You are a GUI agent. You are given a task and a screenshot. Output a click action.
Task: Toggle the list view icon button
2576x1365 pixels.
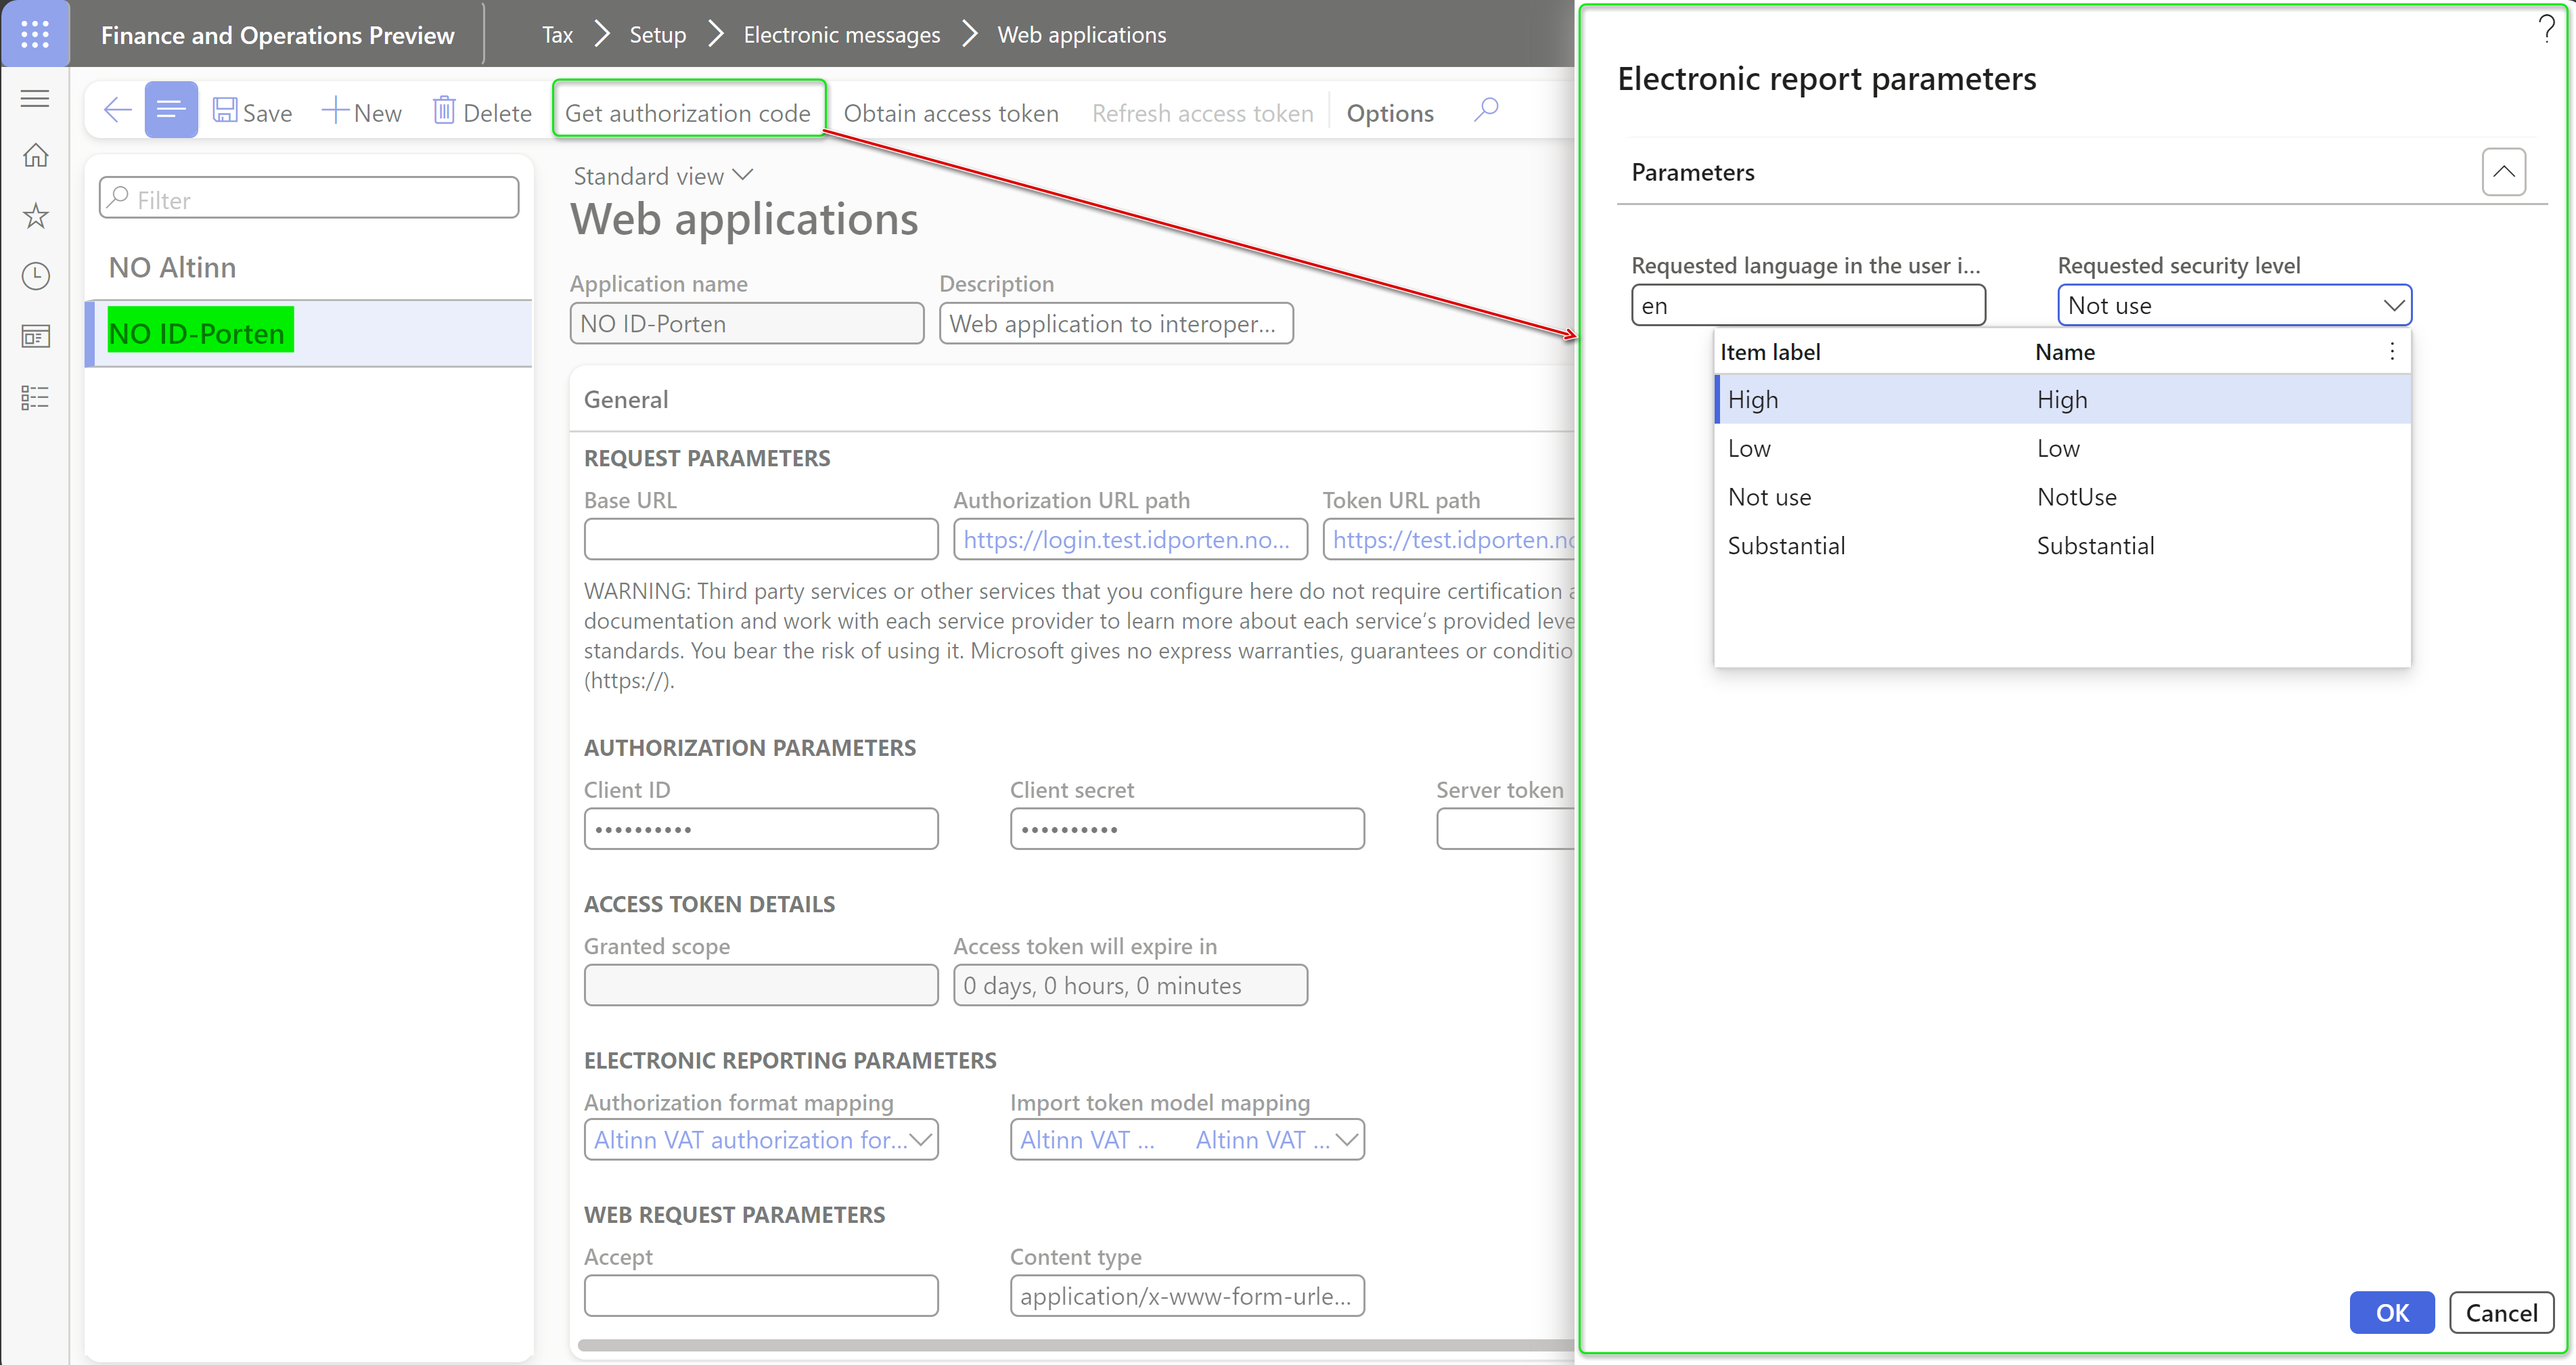click(x=171, y=110)
